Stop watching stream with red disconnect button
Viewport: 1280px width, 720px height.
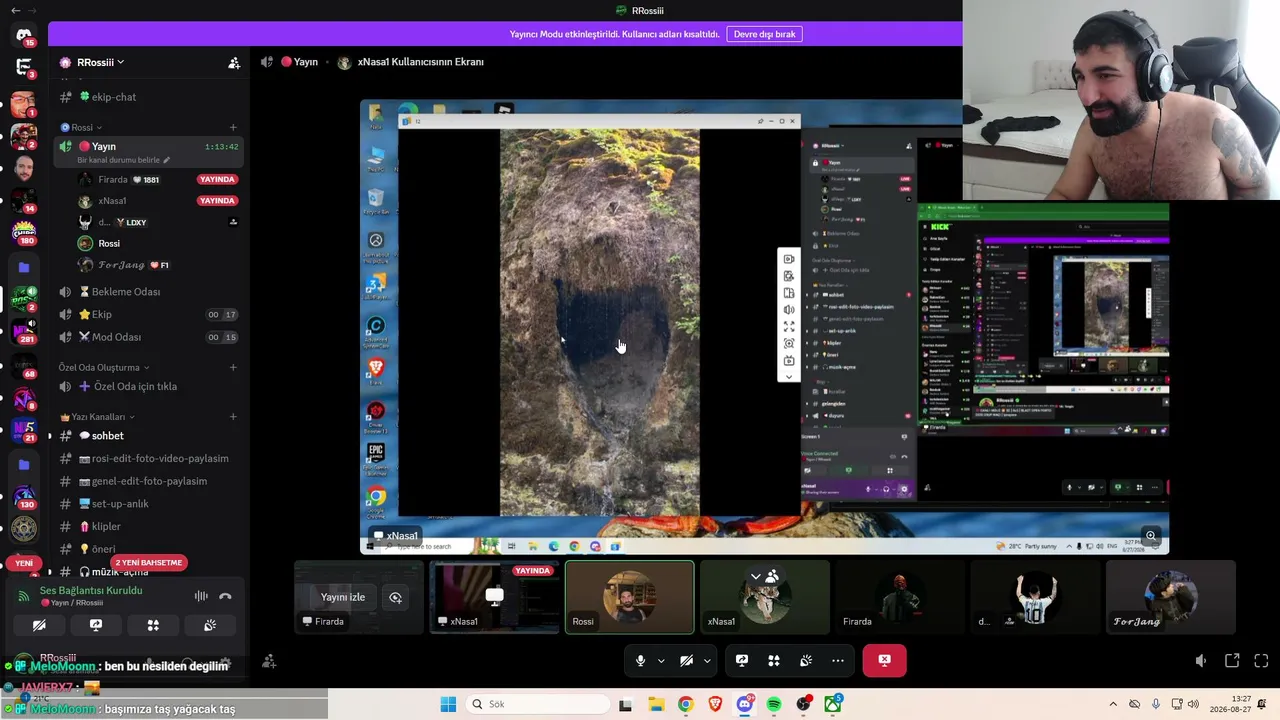pos(884,660)
